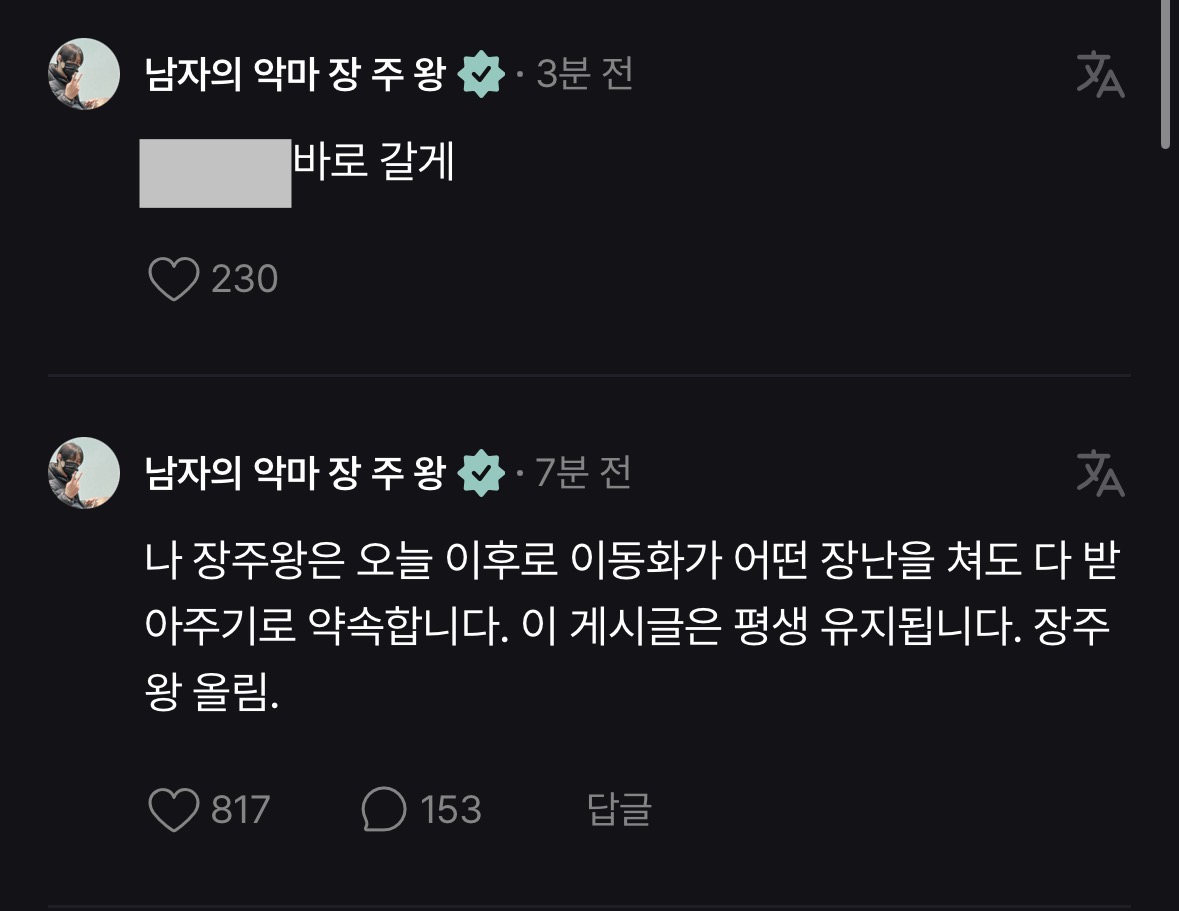Click the 3분 전 timestamp
The height and width of the screenshot is (911, 1179).
coord(585,75)
